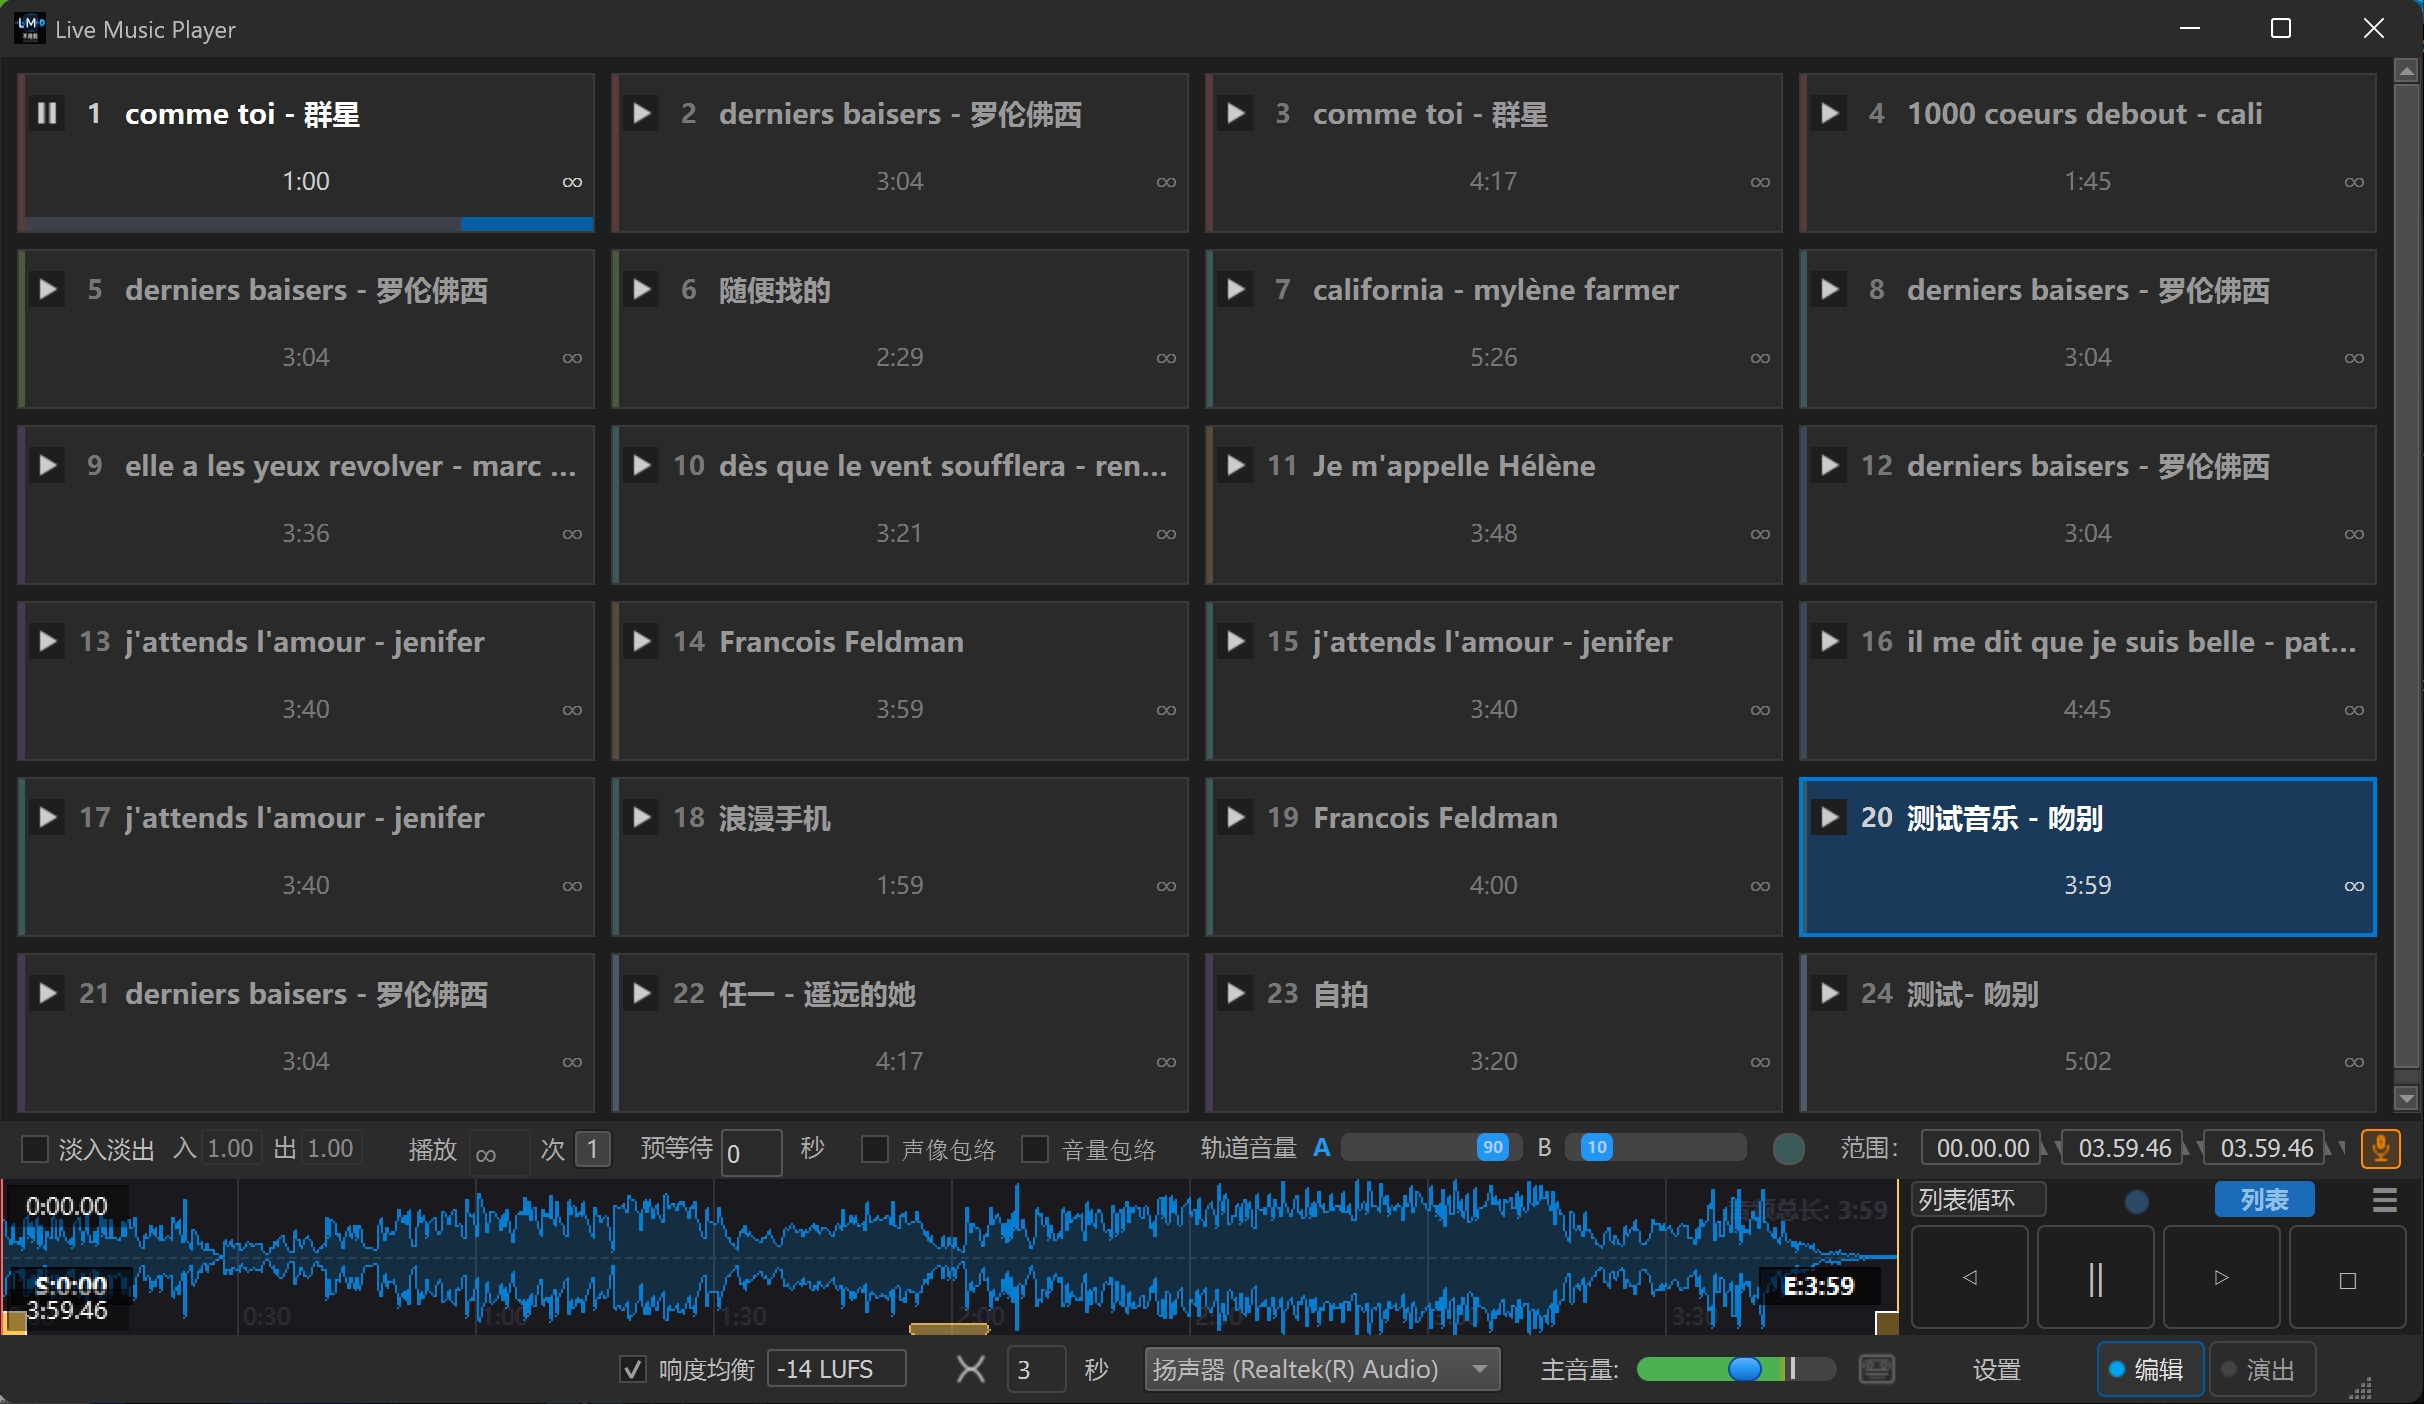Enable the 声像包络 pan envelope checkbox
2424x1404 pixels.
[x=875, y=1149]
